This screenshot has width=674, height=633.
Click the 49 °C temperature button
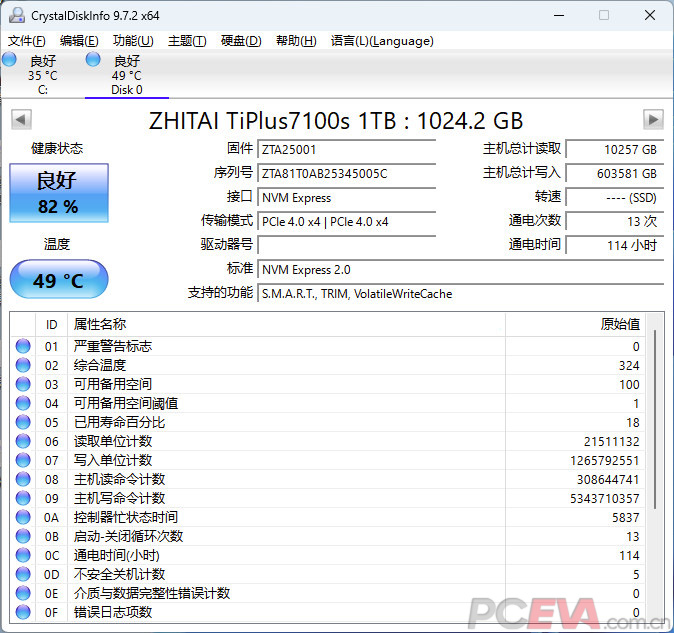58,280
